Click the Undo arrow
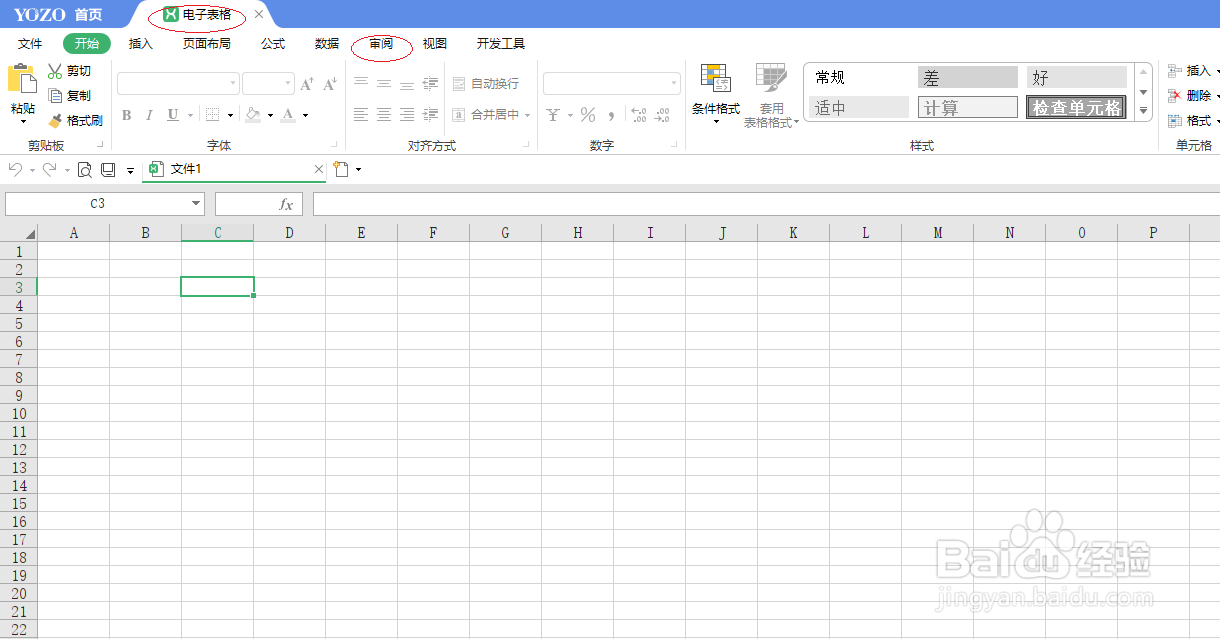1220x639 pixels. pos(15,170)
